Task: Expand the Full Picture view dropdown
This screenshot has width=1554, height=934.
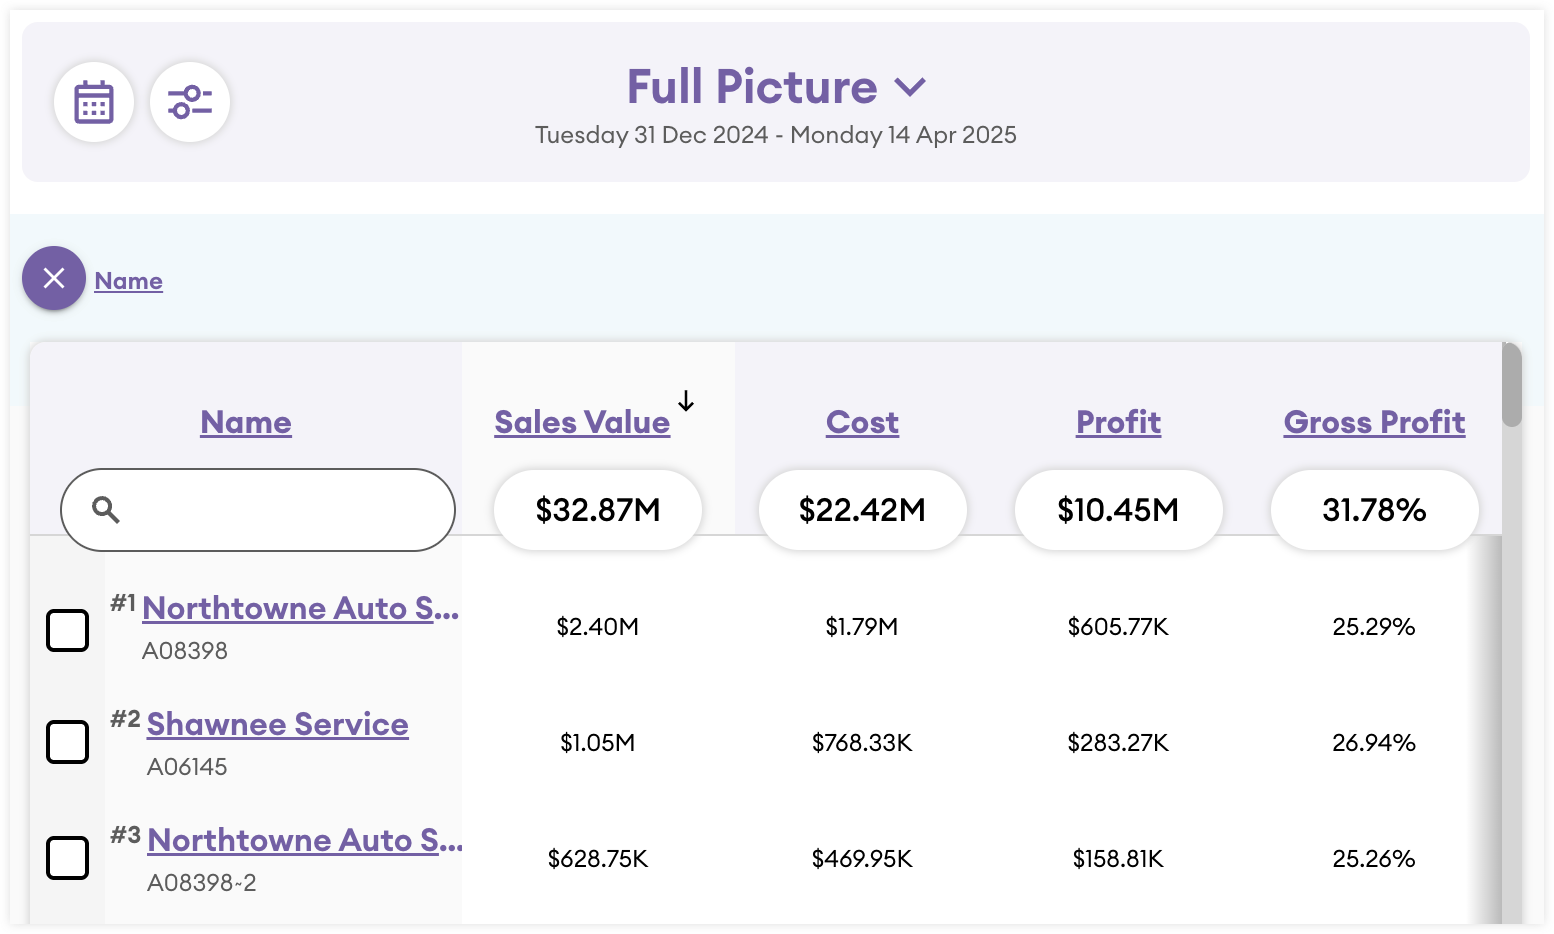Action: 752,87
